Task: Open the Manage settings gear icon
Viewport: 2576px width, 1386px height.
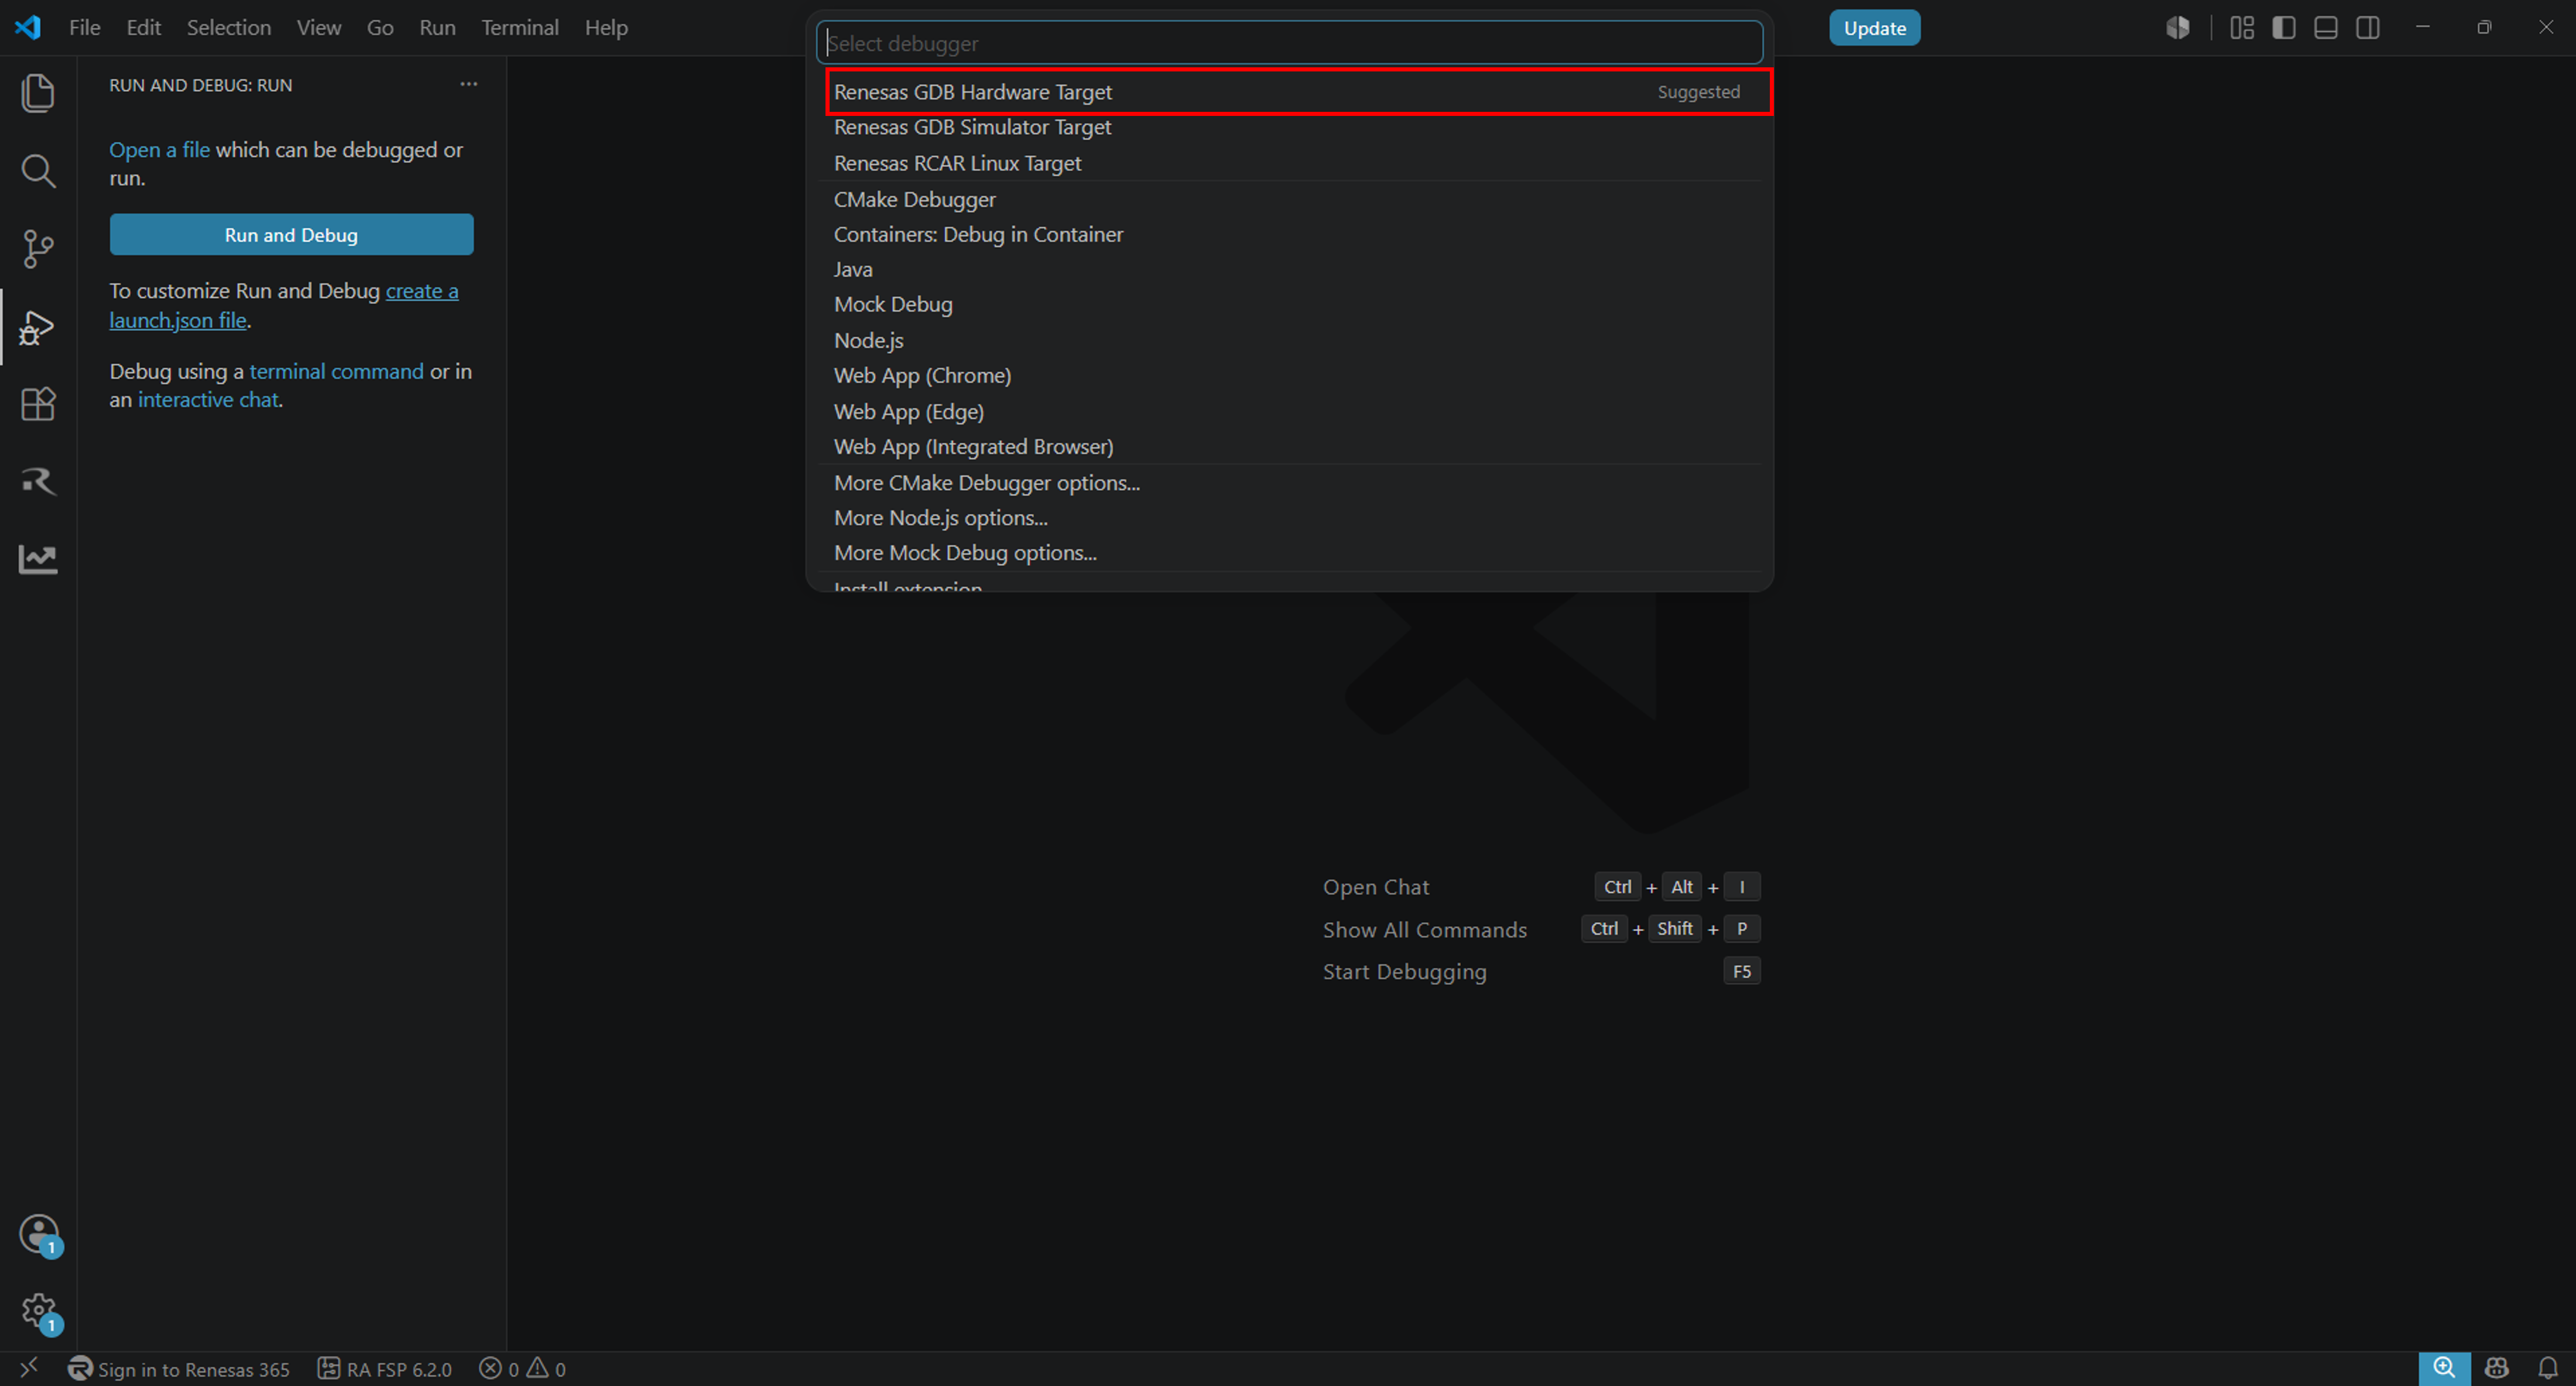Action: coord(40,1312)
